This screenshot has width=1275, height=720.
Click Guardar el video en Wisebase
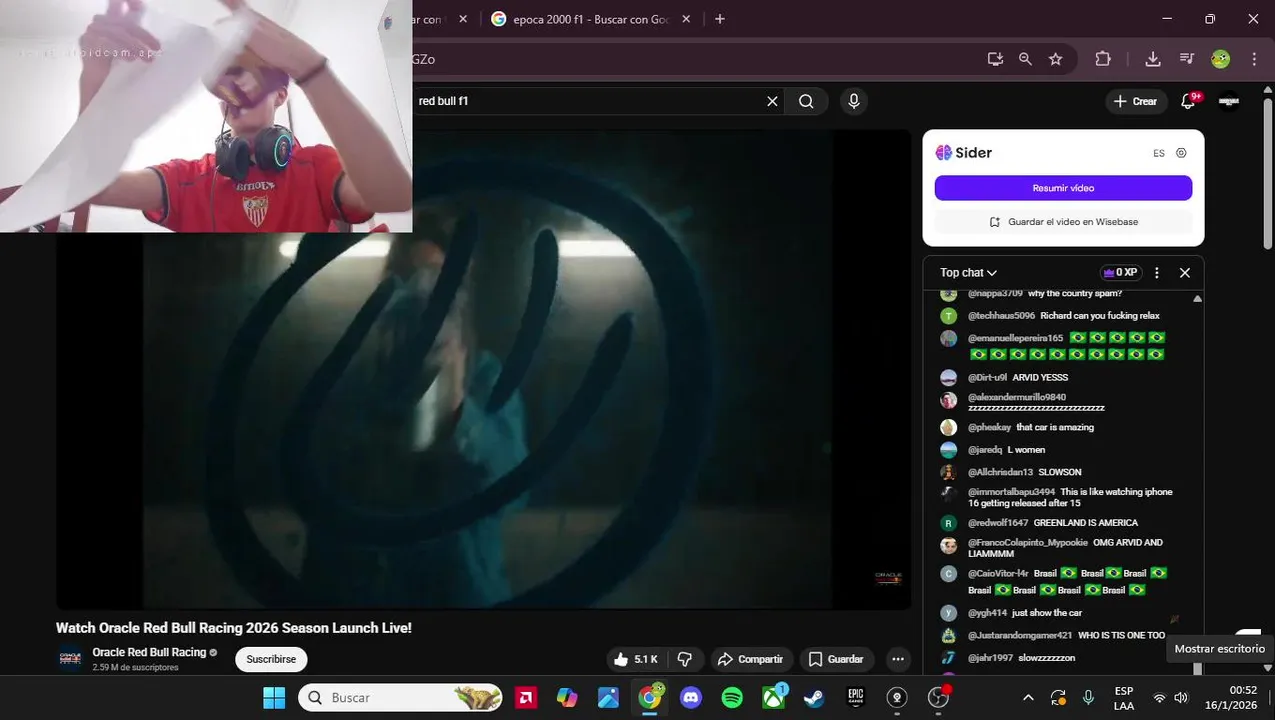coord(1063,222)
